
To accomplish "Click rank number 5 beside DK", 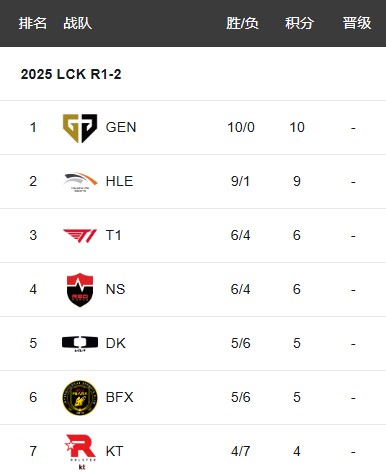I will coord(33,343).
